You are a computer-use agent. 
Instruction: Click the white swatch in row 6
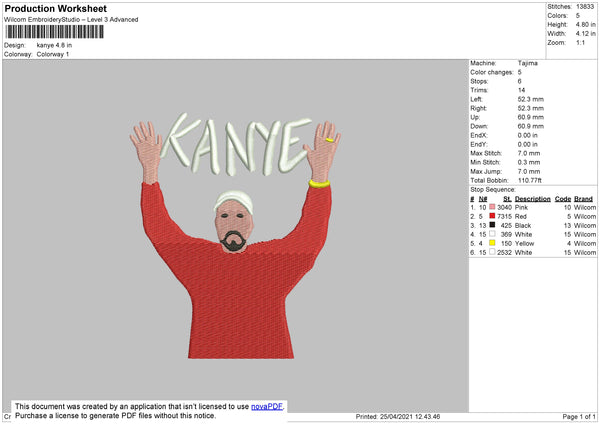tap(492, 252)
